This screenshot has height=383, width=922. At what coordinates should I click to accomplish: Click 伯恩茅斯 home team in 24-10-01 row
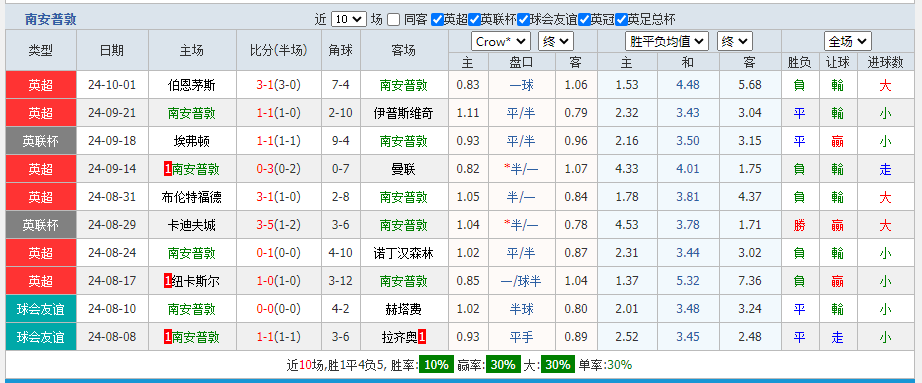tap(192, 85)
